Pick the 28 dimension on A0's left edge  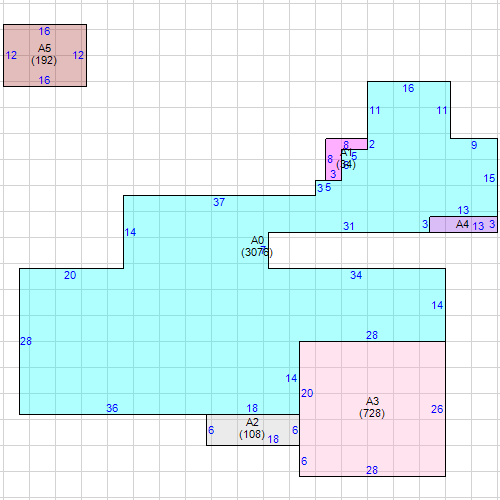(x=26, y=341)
